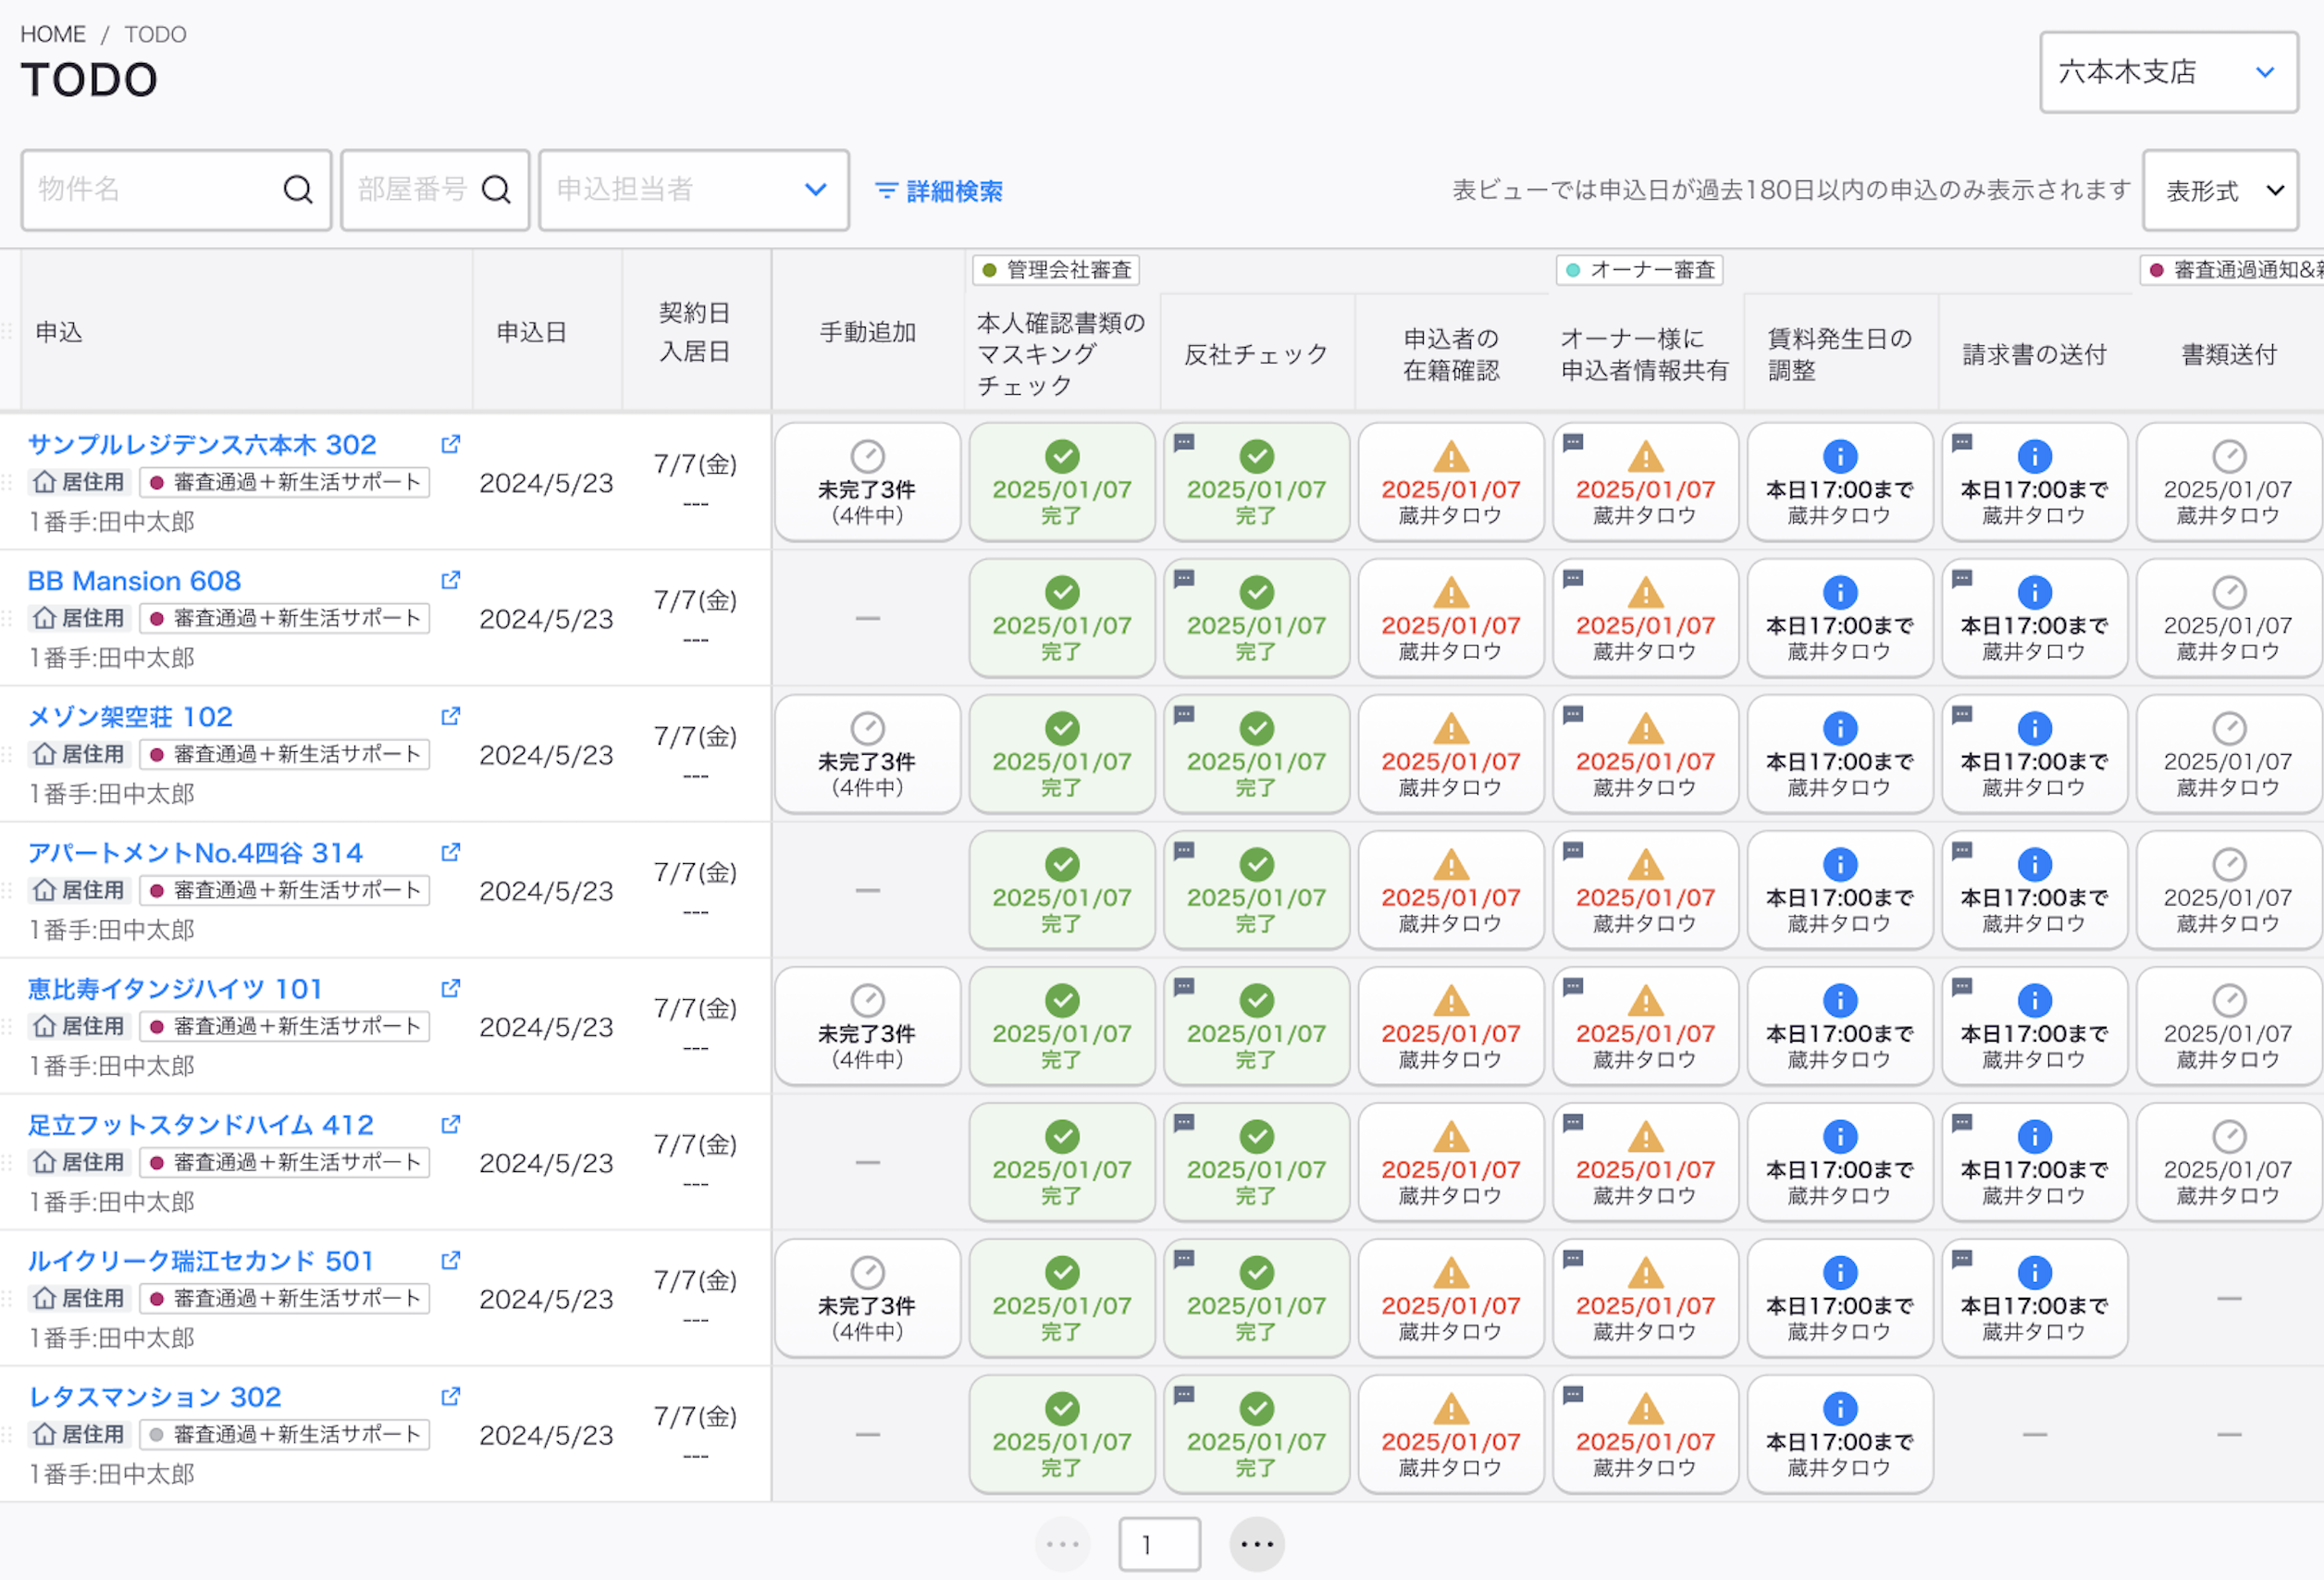
Task: Click 本人確認書類 完了 cell, アパートメントNo.4四谷 row
Action: [x=1062, y=890]
